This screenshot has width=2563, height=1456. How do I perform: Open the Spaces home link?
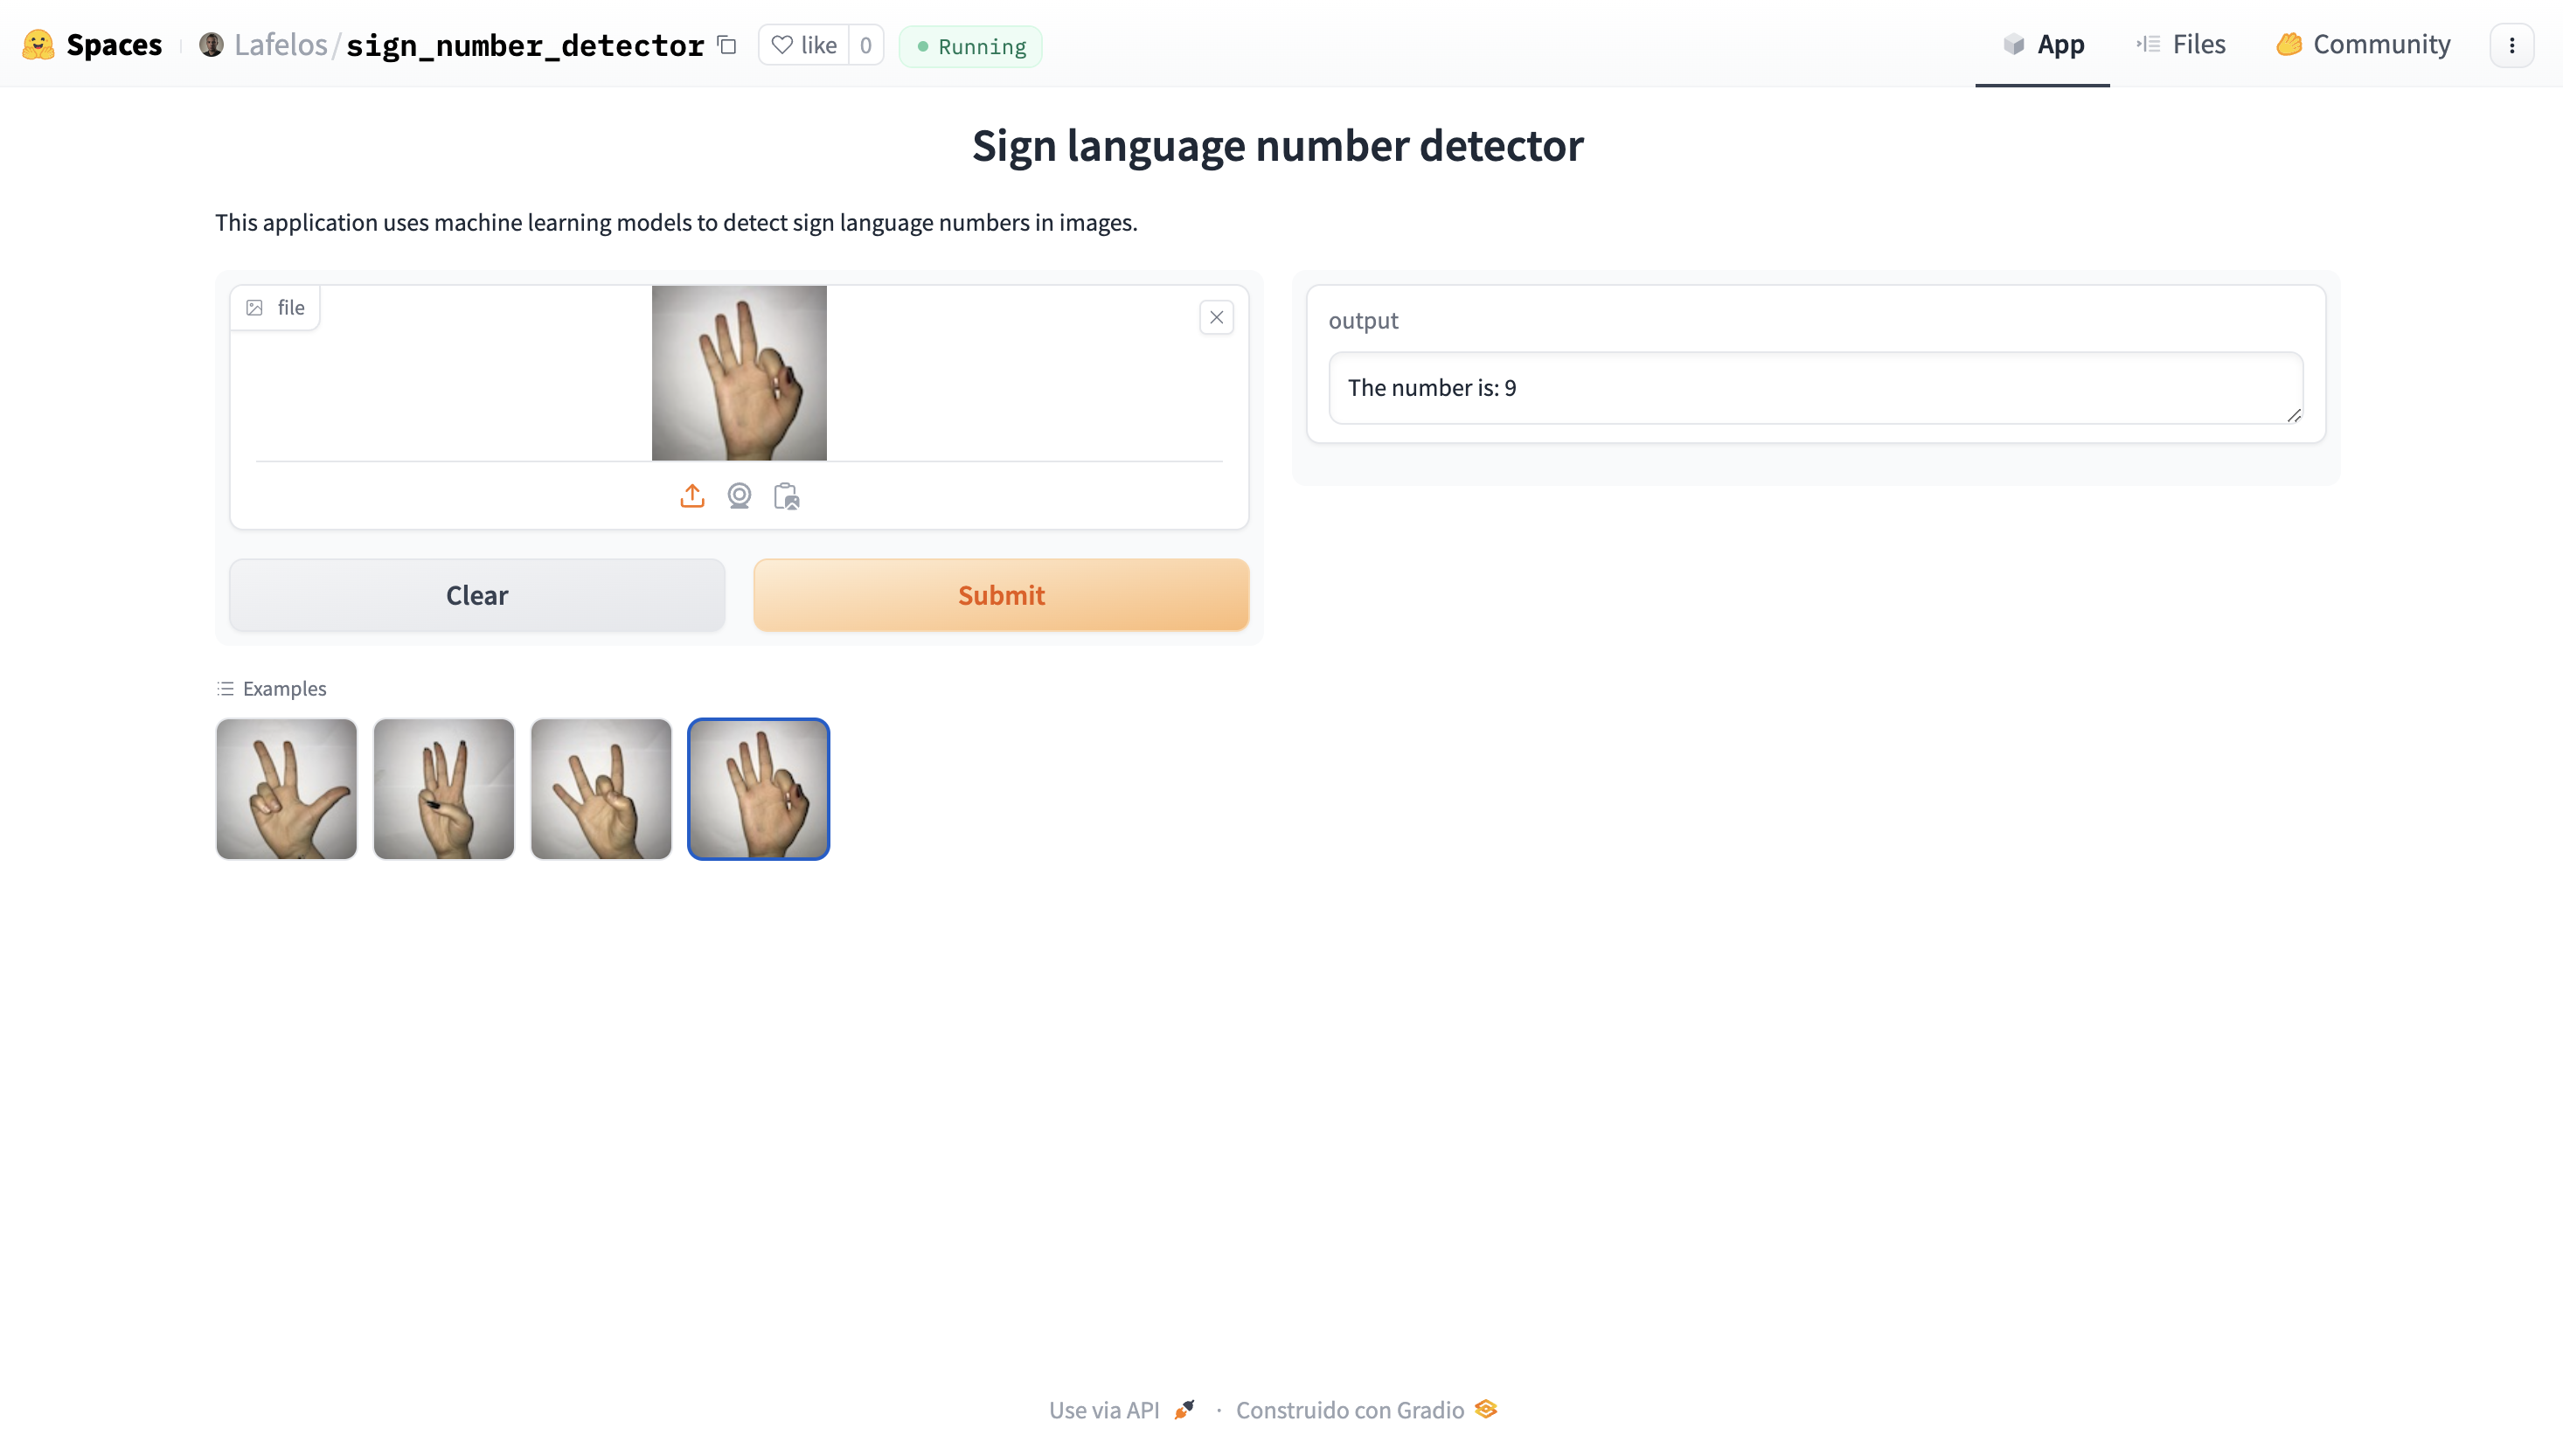pos(114,45)
